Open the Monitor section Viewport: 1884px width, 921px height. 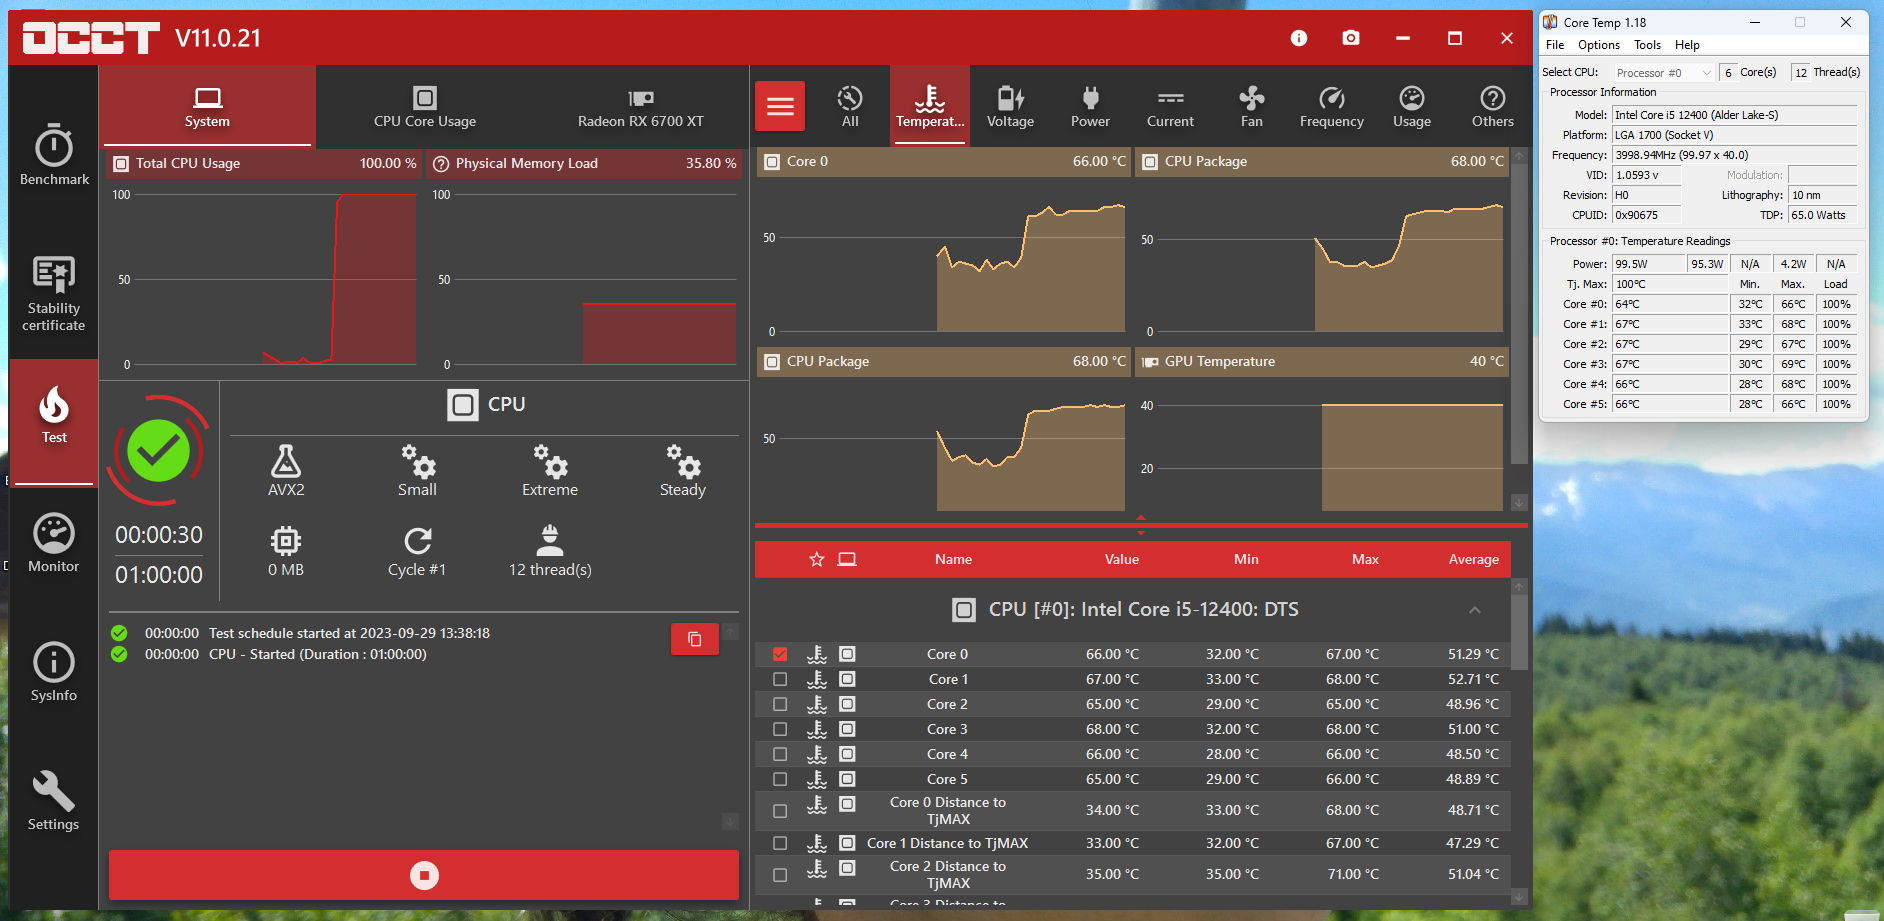(x=54, y=544)
